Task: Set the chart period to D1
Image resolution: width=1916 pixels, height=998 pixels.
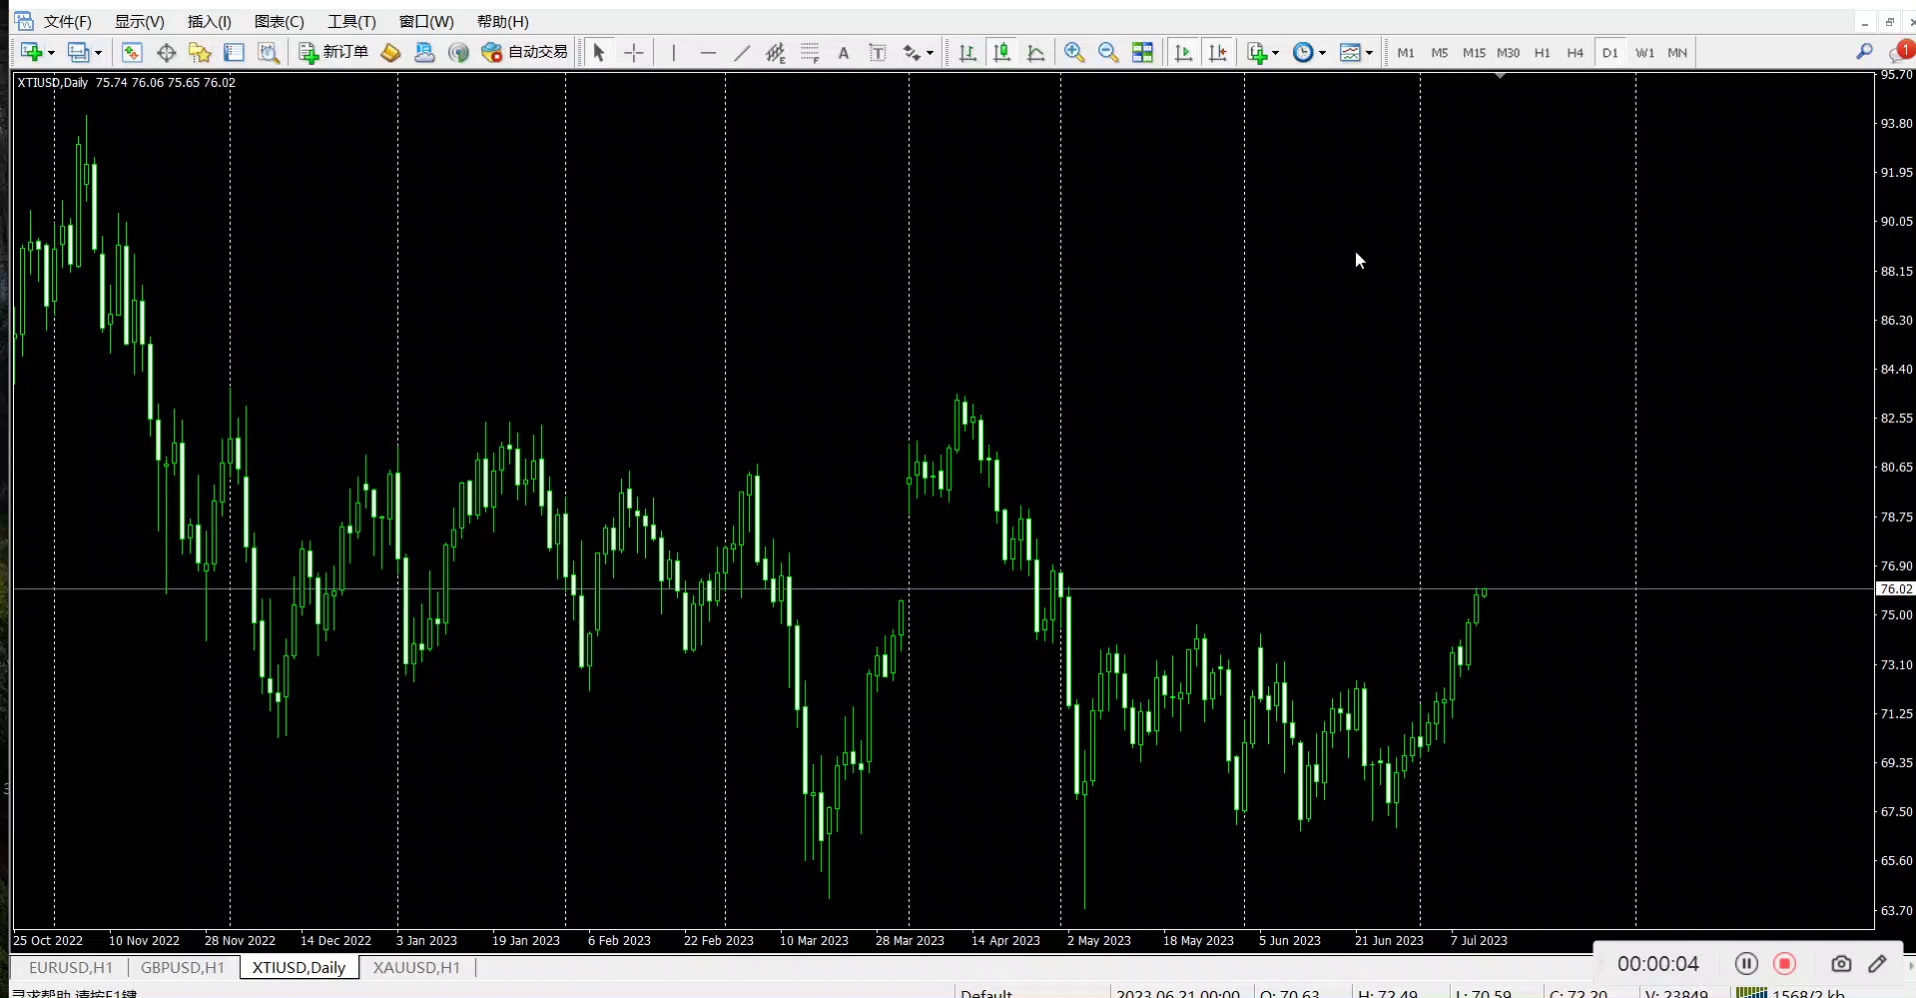Action: point(1610,53)
